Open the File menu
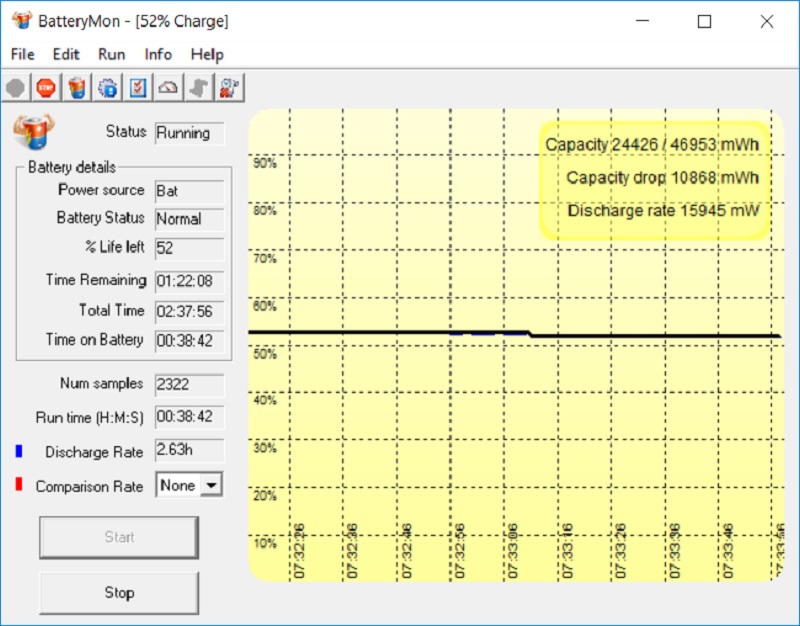The width and height of the screenshot is (800, 626). pyautogui.click(x=22, y=54)
